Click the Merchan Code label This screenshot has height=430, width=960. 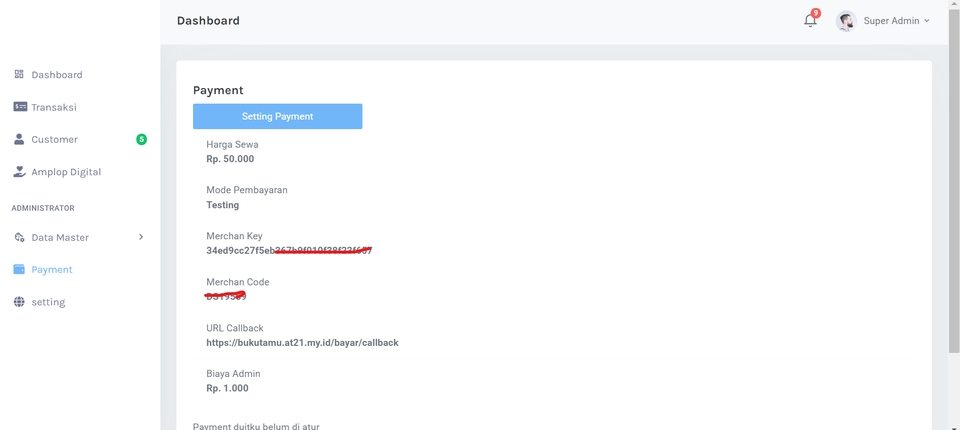pos(238,282)
